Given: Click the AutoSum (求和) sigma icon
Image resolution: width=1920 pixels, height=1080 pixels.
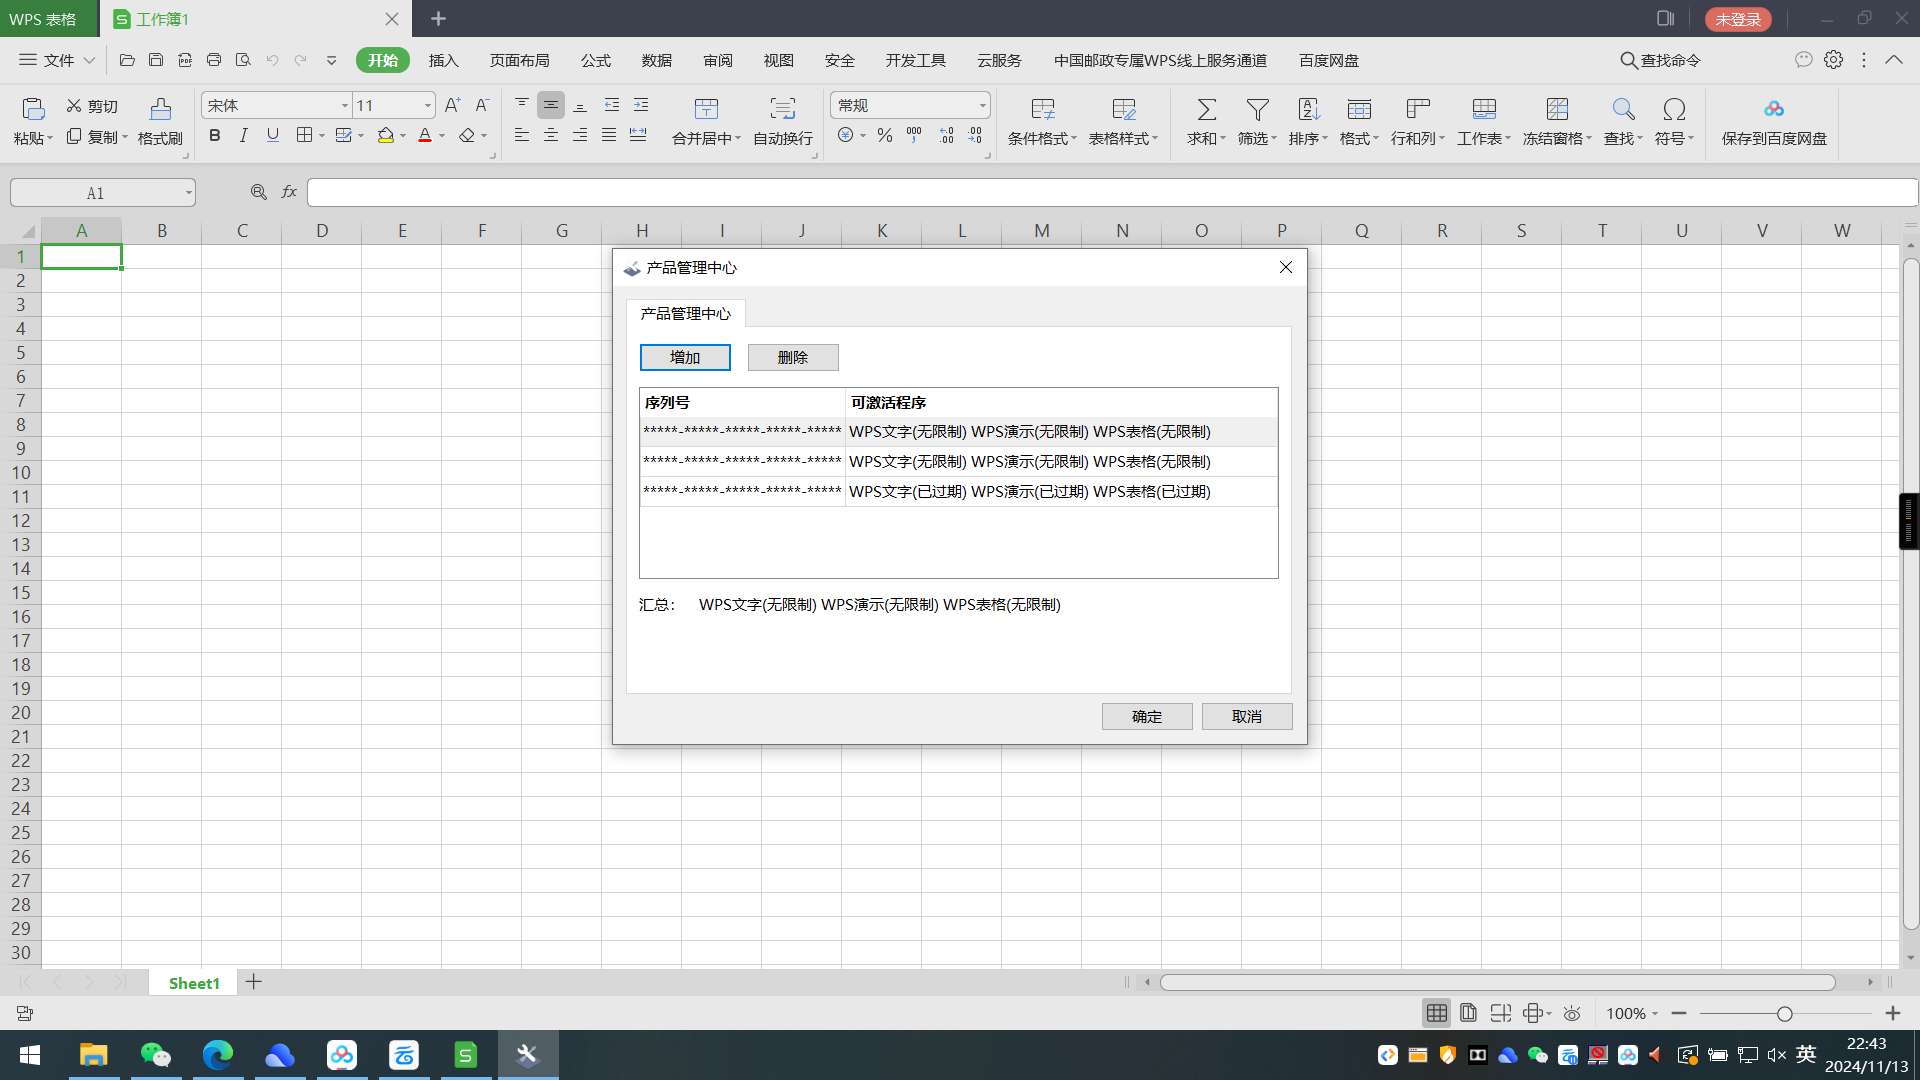Looking at the screenshot, I should click(x=1206, y=109).
